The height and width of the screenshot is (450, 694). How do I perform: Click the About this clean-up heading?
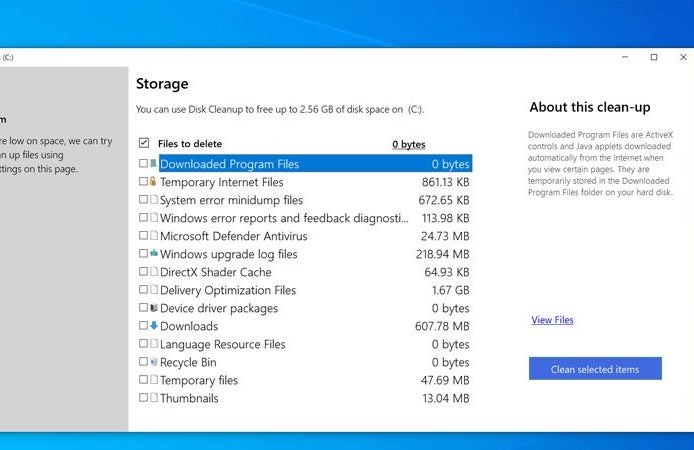click(x=590, y=107)
